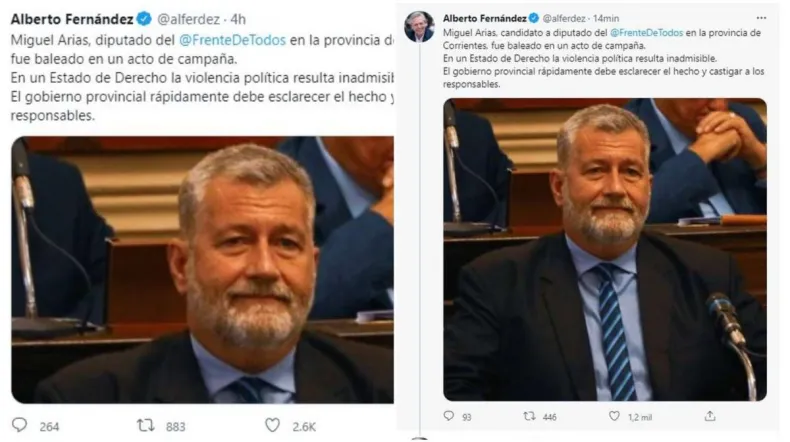Retweet the right tweet showing 446
Viewport: 790px width, 442px height.
pos(529,416)
